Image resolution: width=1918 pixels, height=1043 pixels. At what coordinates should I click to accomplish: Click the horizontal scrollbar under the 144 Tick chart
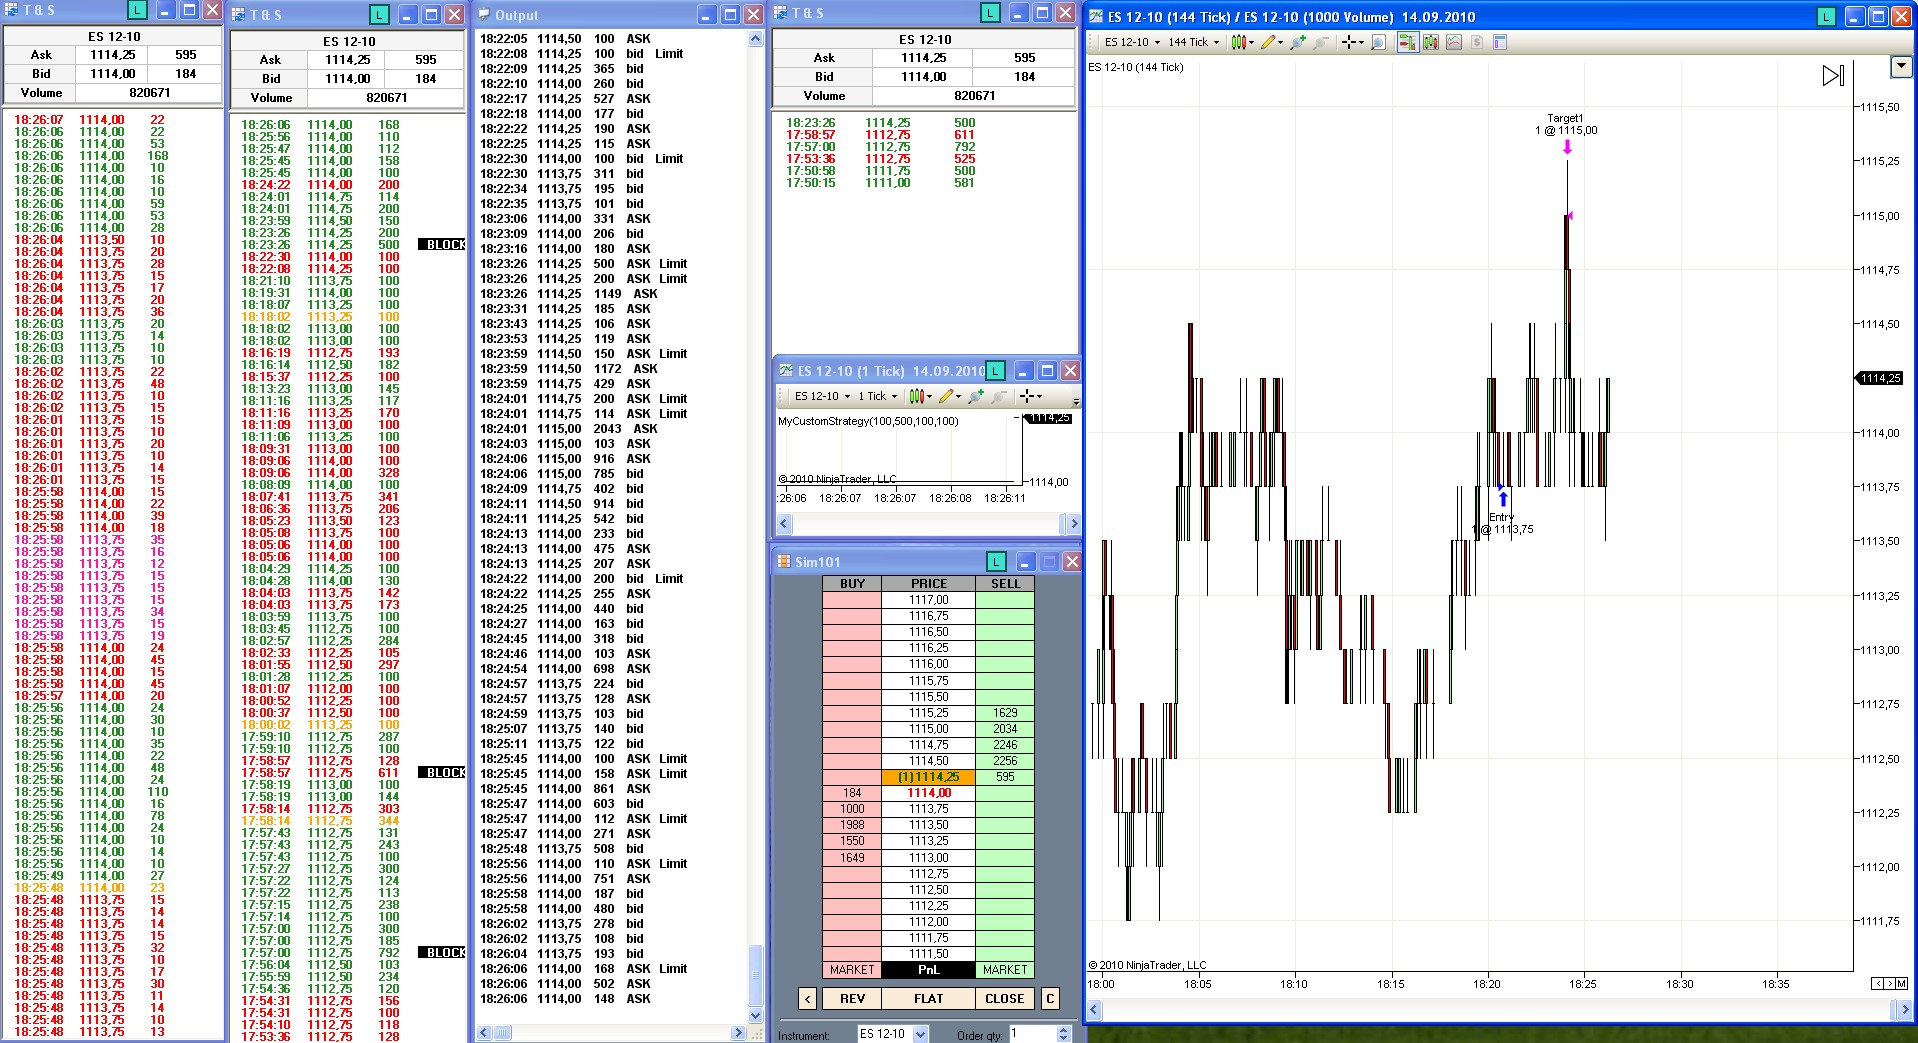pos(1500,1010)
